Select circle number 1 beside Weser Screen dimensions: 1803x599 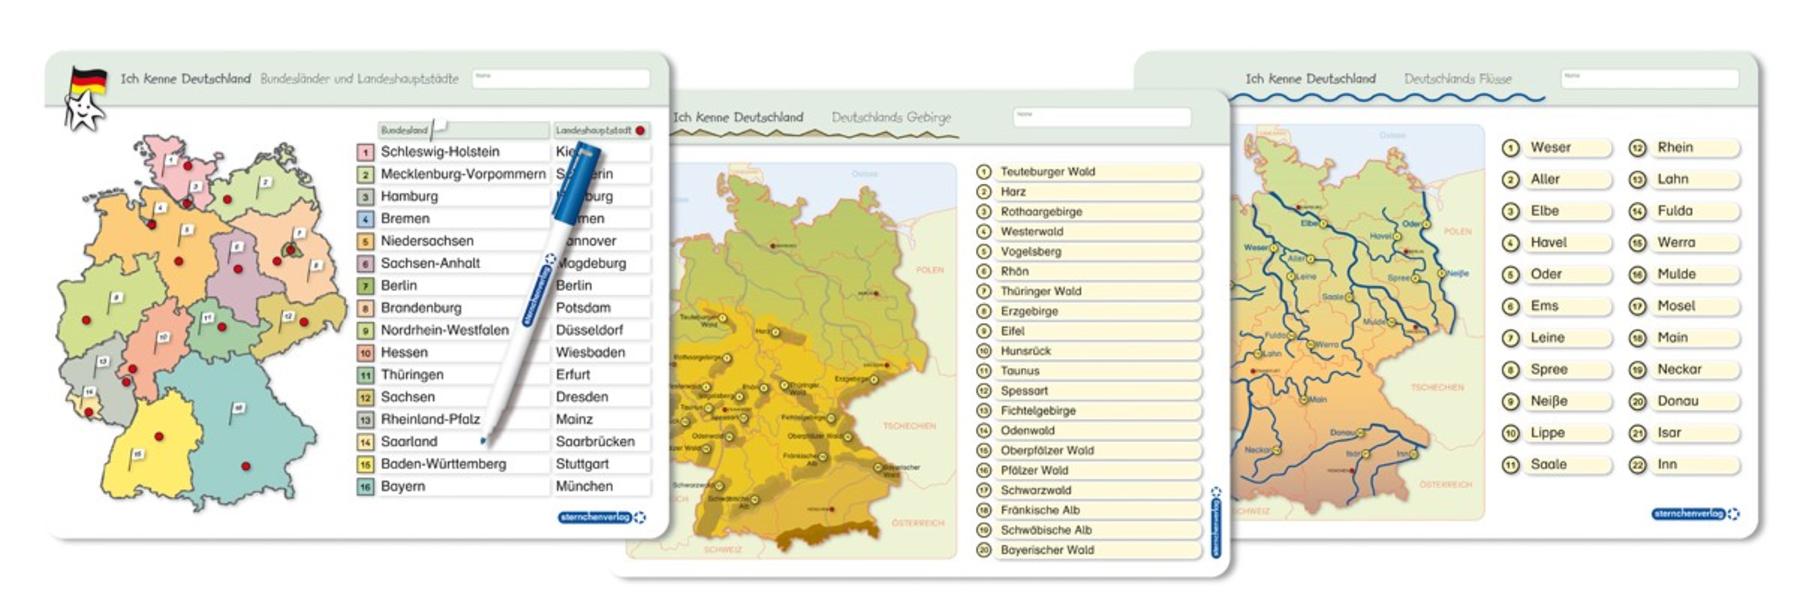[x=1510, y=148]
